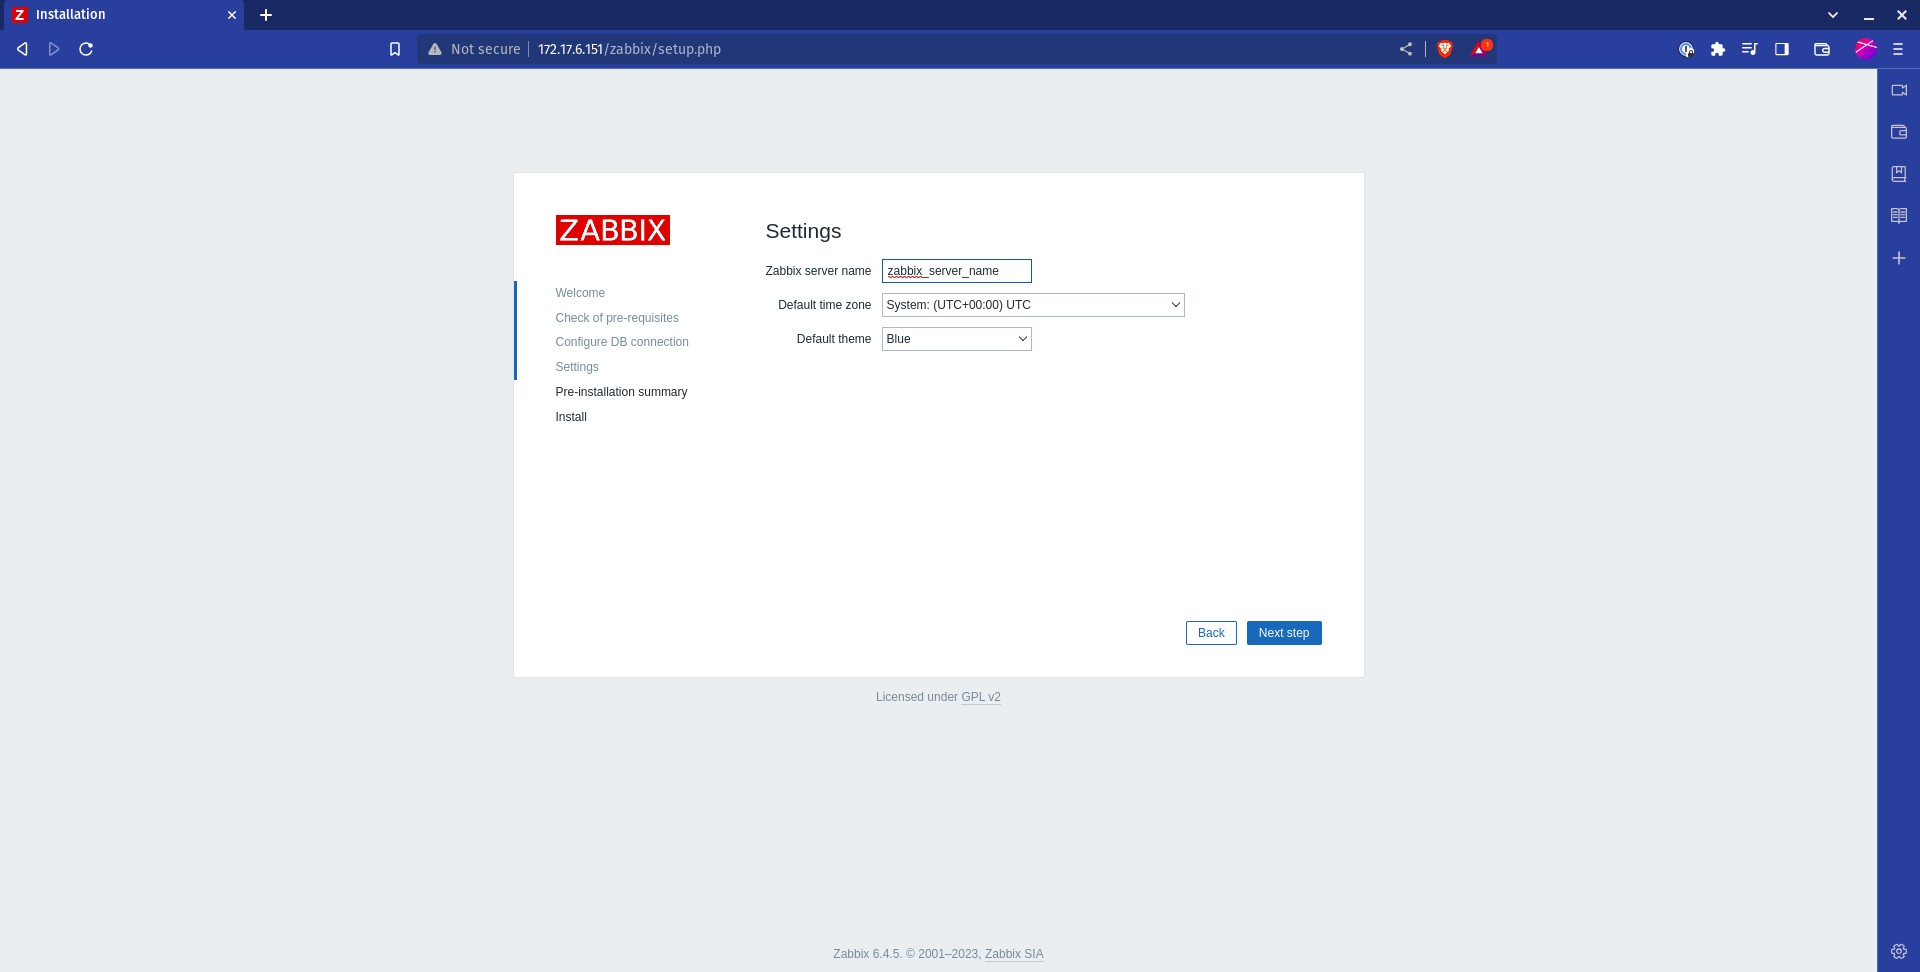Click the Zabbix server name label
1920x972 pixels.
coord(818,271)
